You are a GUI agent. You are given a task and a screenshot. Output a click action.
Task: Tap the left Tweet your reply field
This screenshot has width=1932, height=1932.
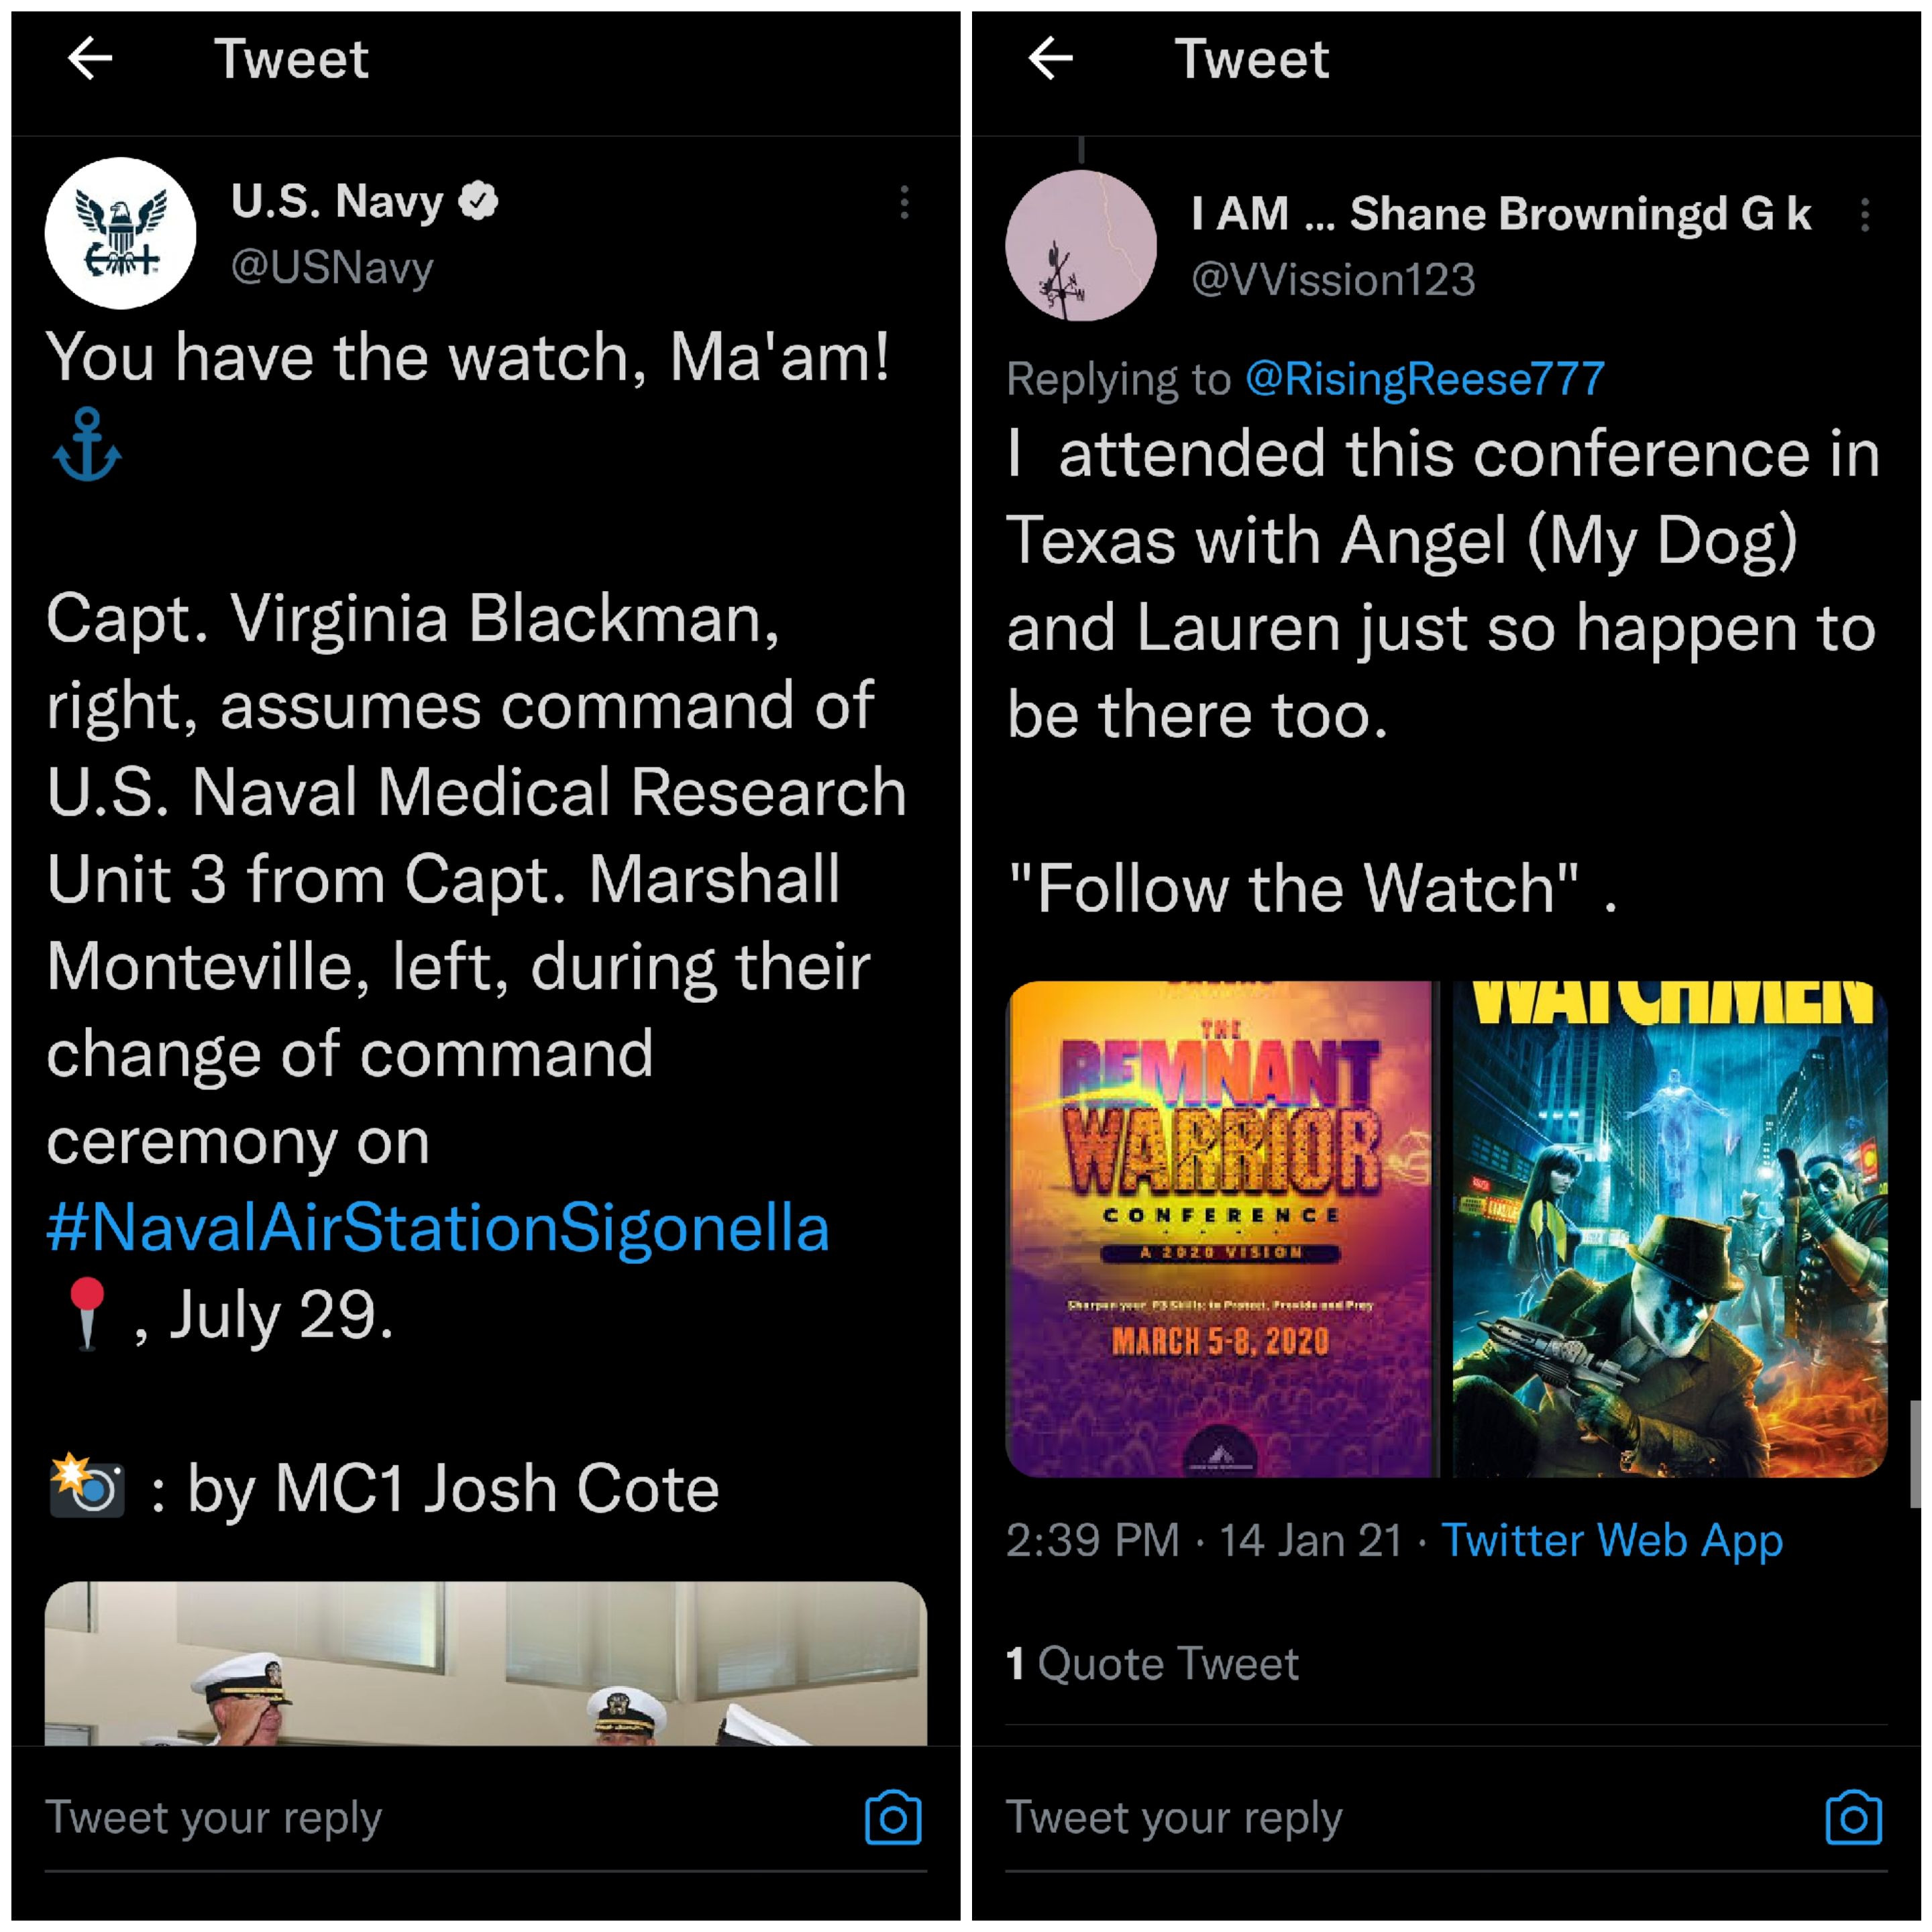(450, 1817)
